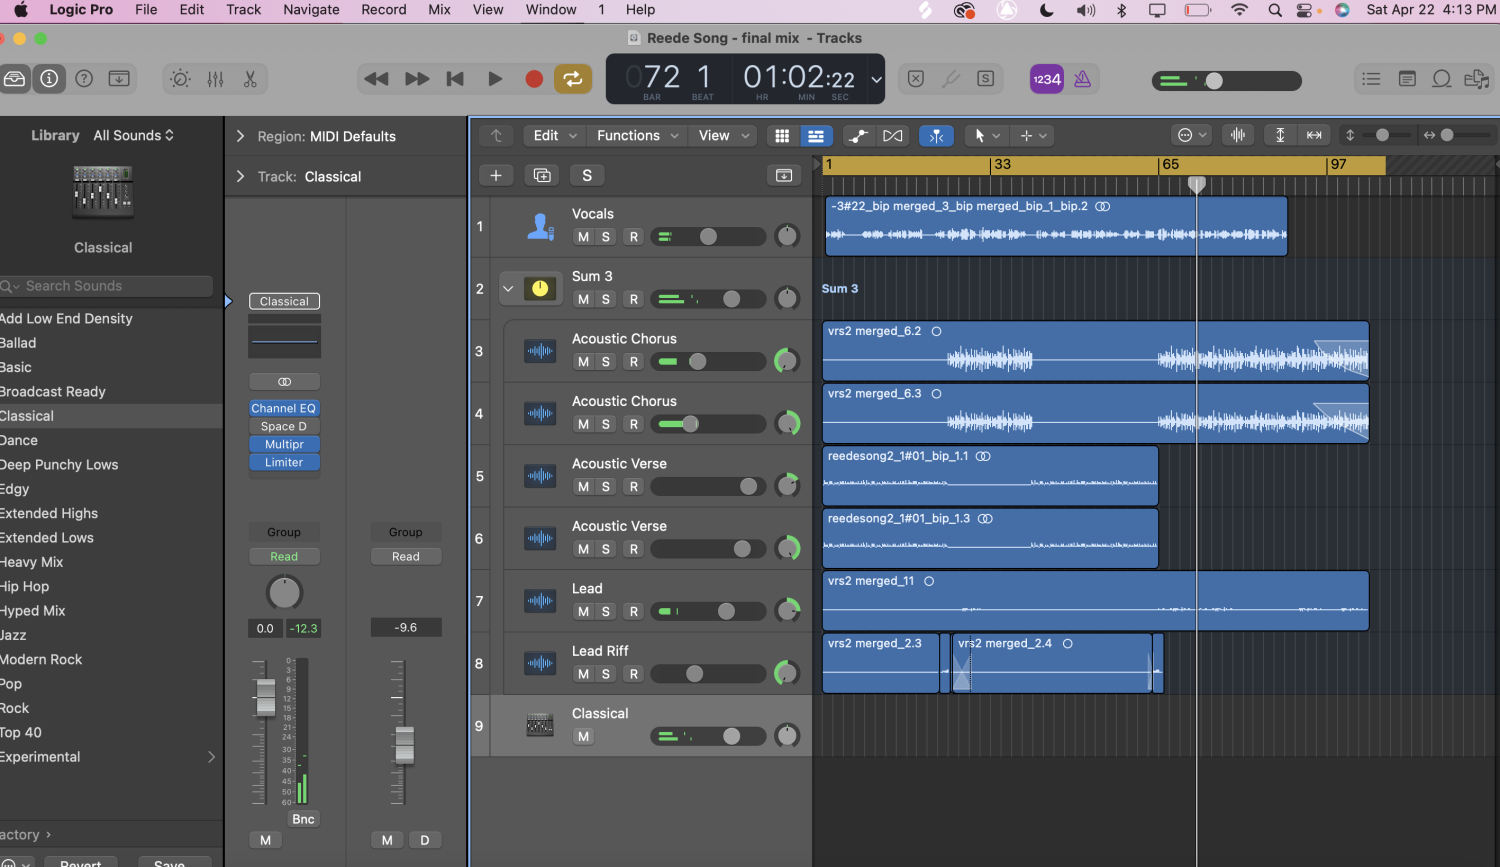Click the Space D plug-in slot
The image size is (1500, 867).
point(284,426)
